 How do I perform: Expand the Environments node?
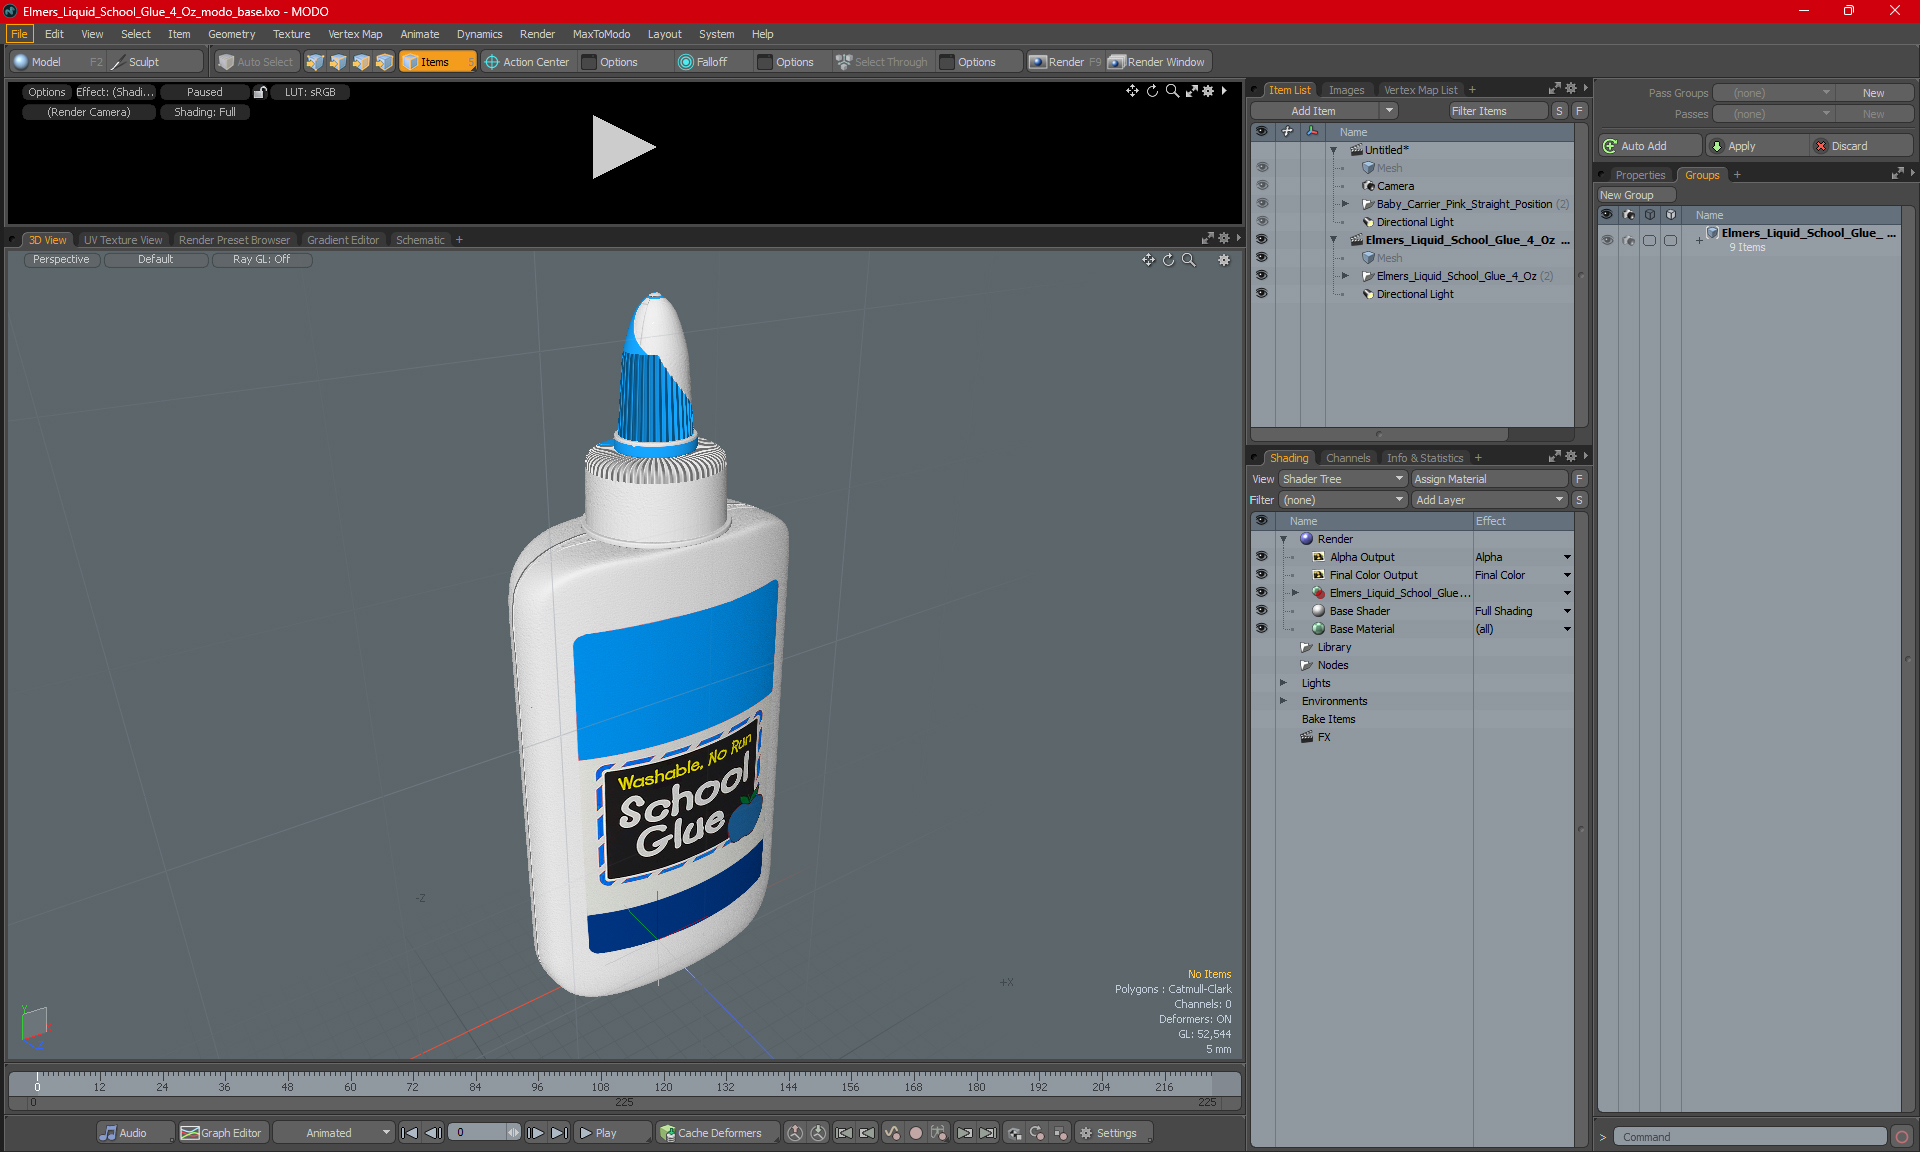pos(1284,701)
